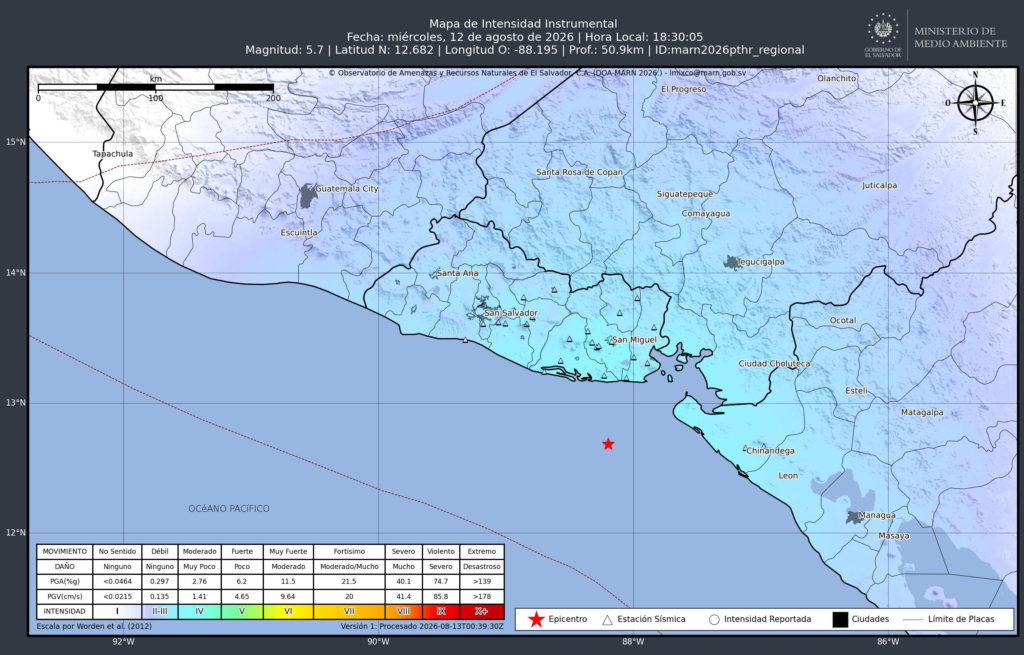
Task: Click the black Ciudades legend square
Action: coord(840,620)
